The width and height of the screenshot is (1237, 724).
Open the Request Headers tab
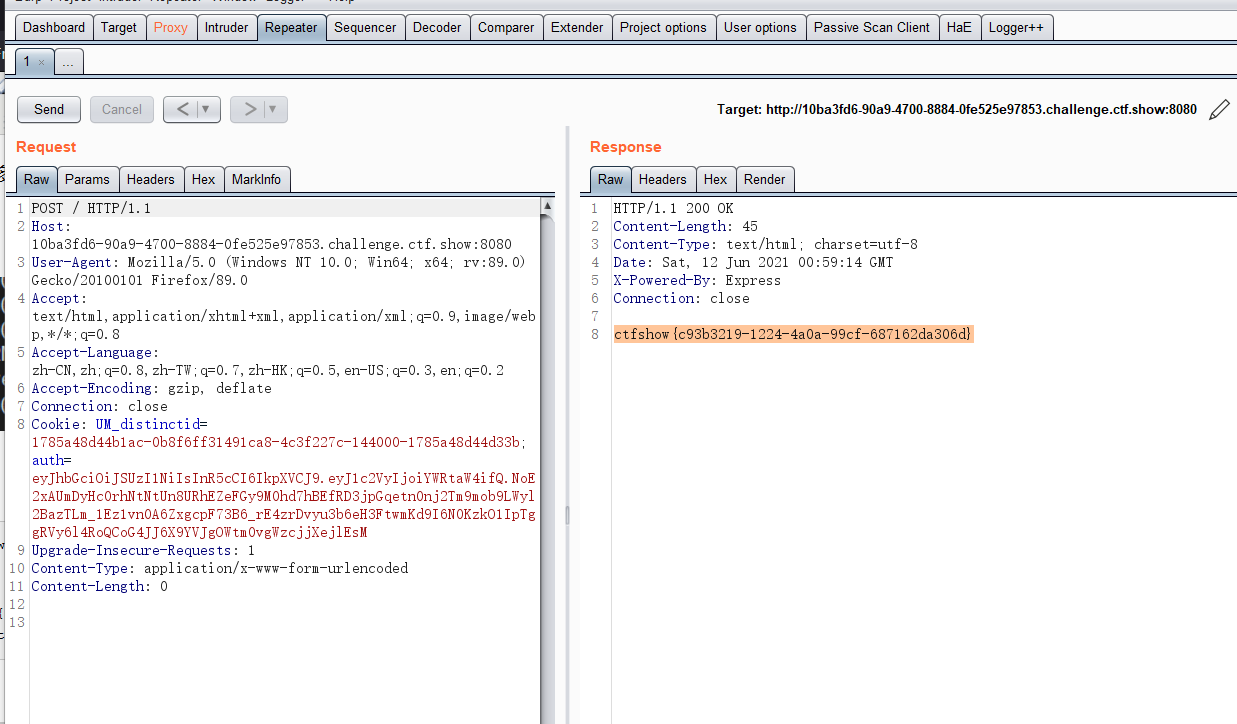coord(151,179)
